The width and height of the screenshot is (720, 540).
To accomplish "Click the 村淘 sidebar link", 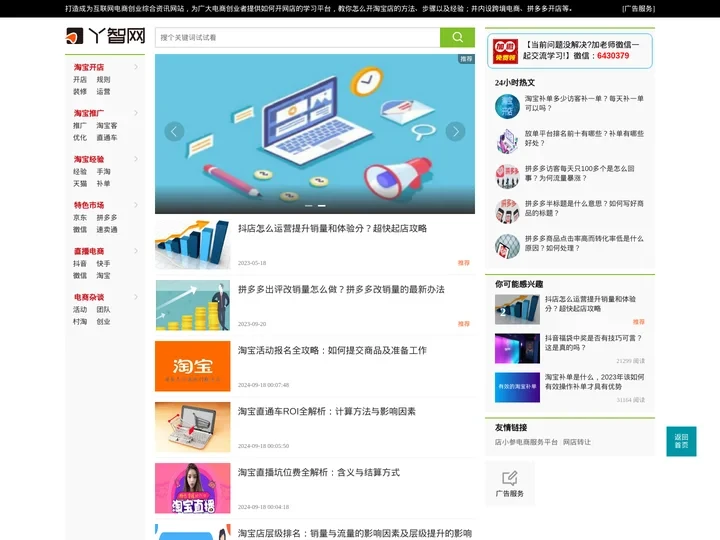I will (x=80, y=321).
